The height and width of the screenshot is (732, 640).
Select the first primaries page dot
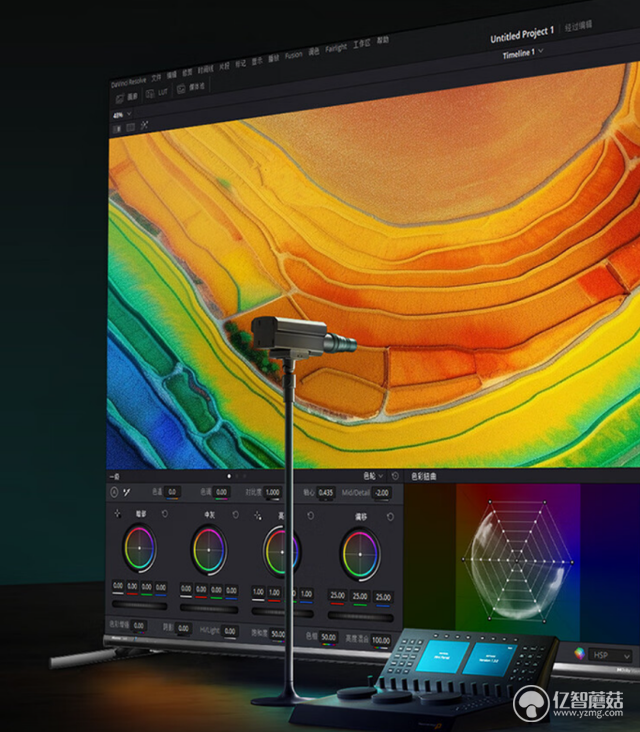(x=229, y=476)
